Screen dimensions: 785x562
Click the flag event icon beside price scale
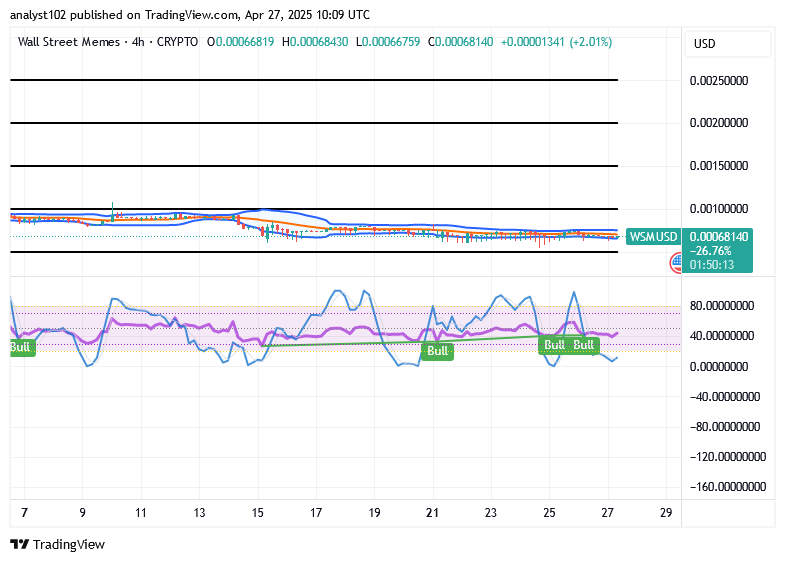pos(676,263)
